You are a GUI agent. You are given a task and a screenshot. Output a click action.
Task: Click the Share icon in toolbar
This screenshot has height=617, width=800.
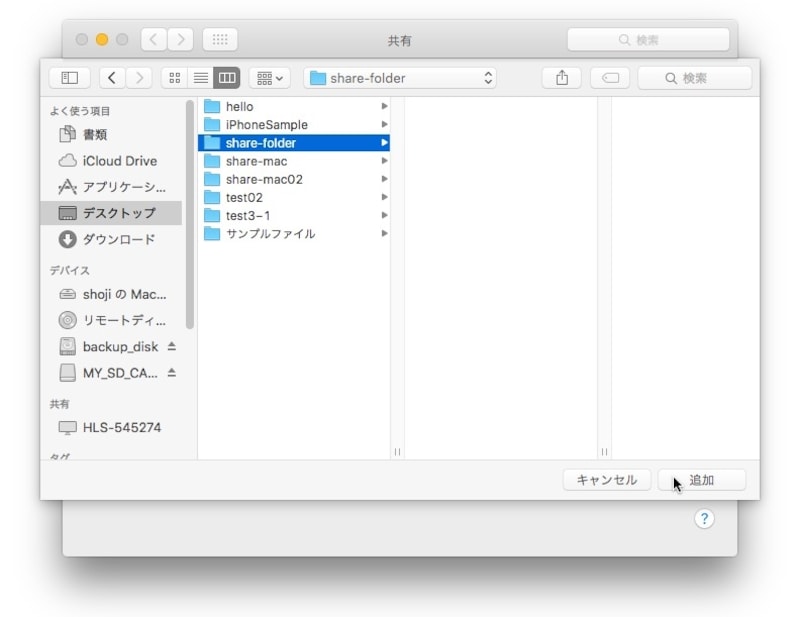[561, 78]
